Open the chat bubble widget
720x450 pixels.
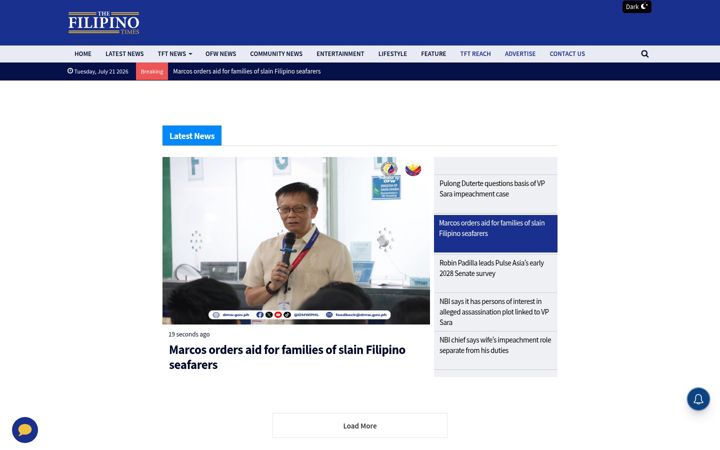click(x=25, y=430)
